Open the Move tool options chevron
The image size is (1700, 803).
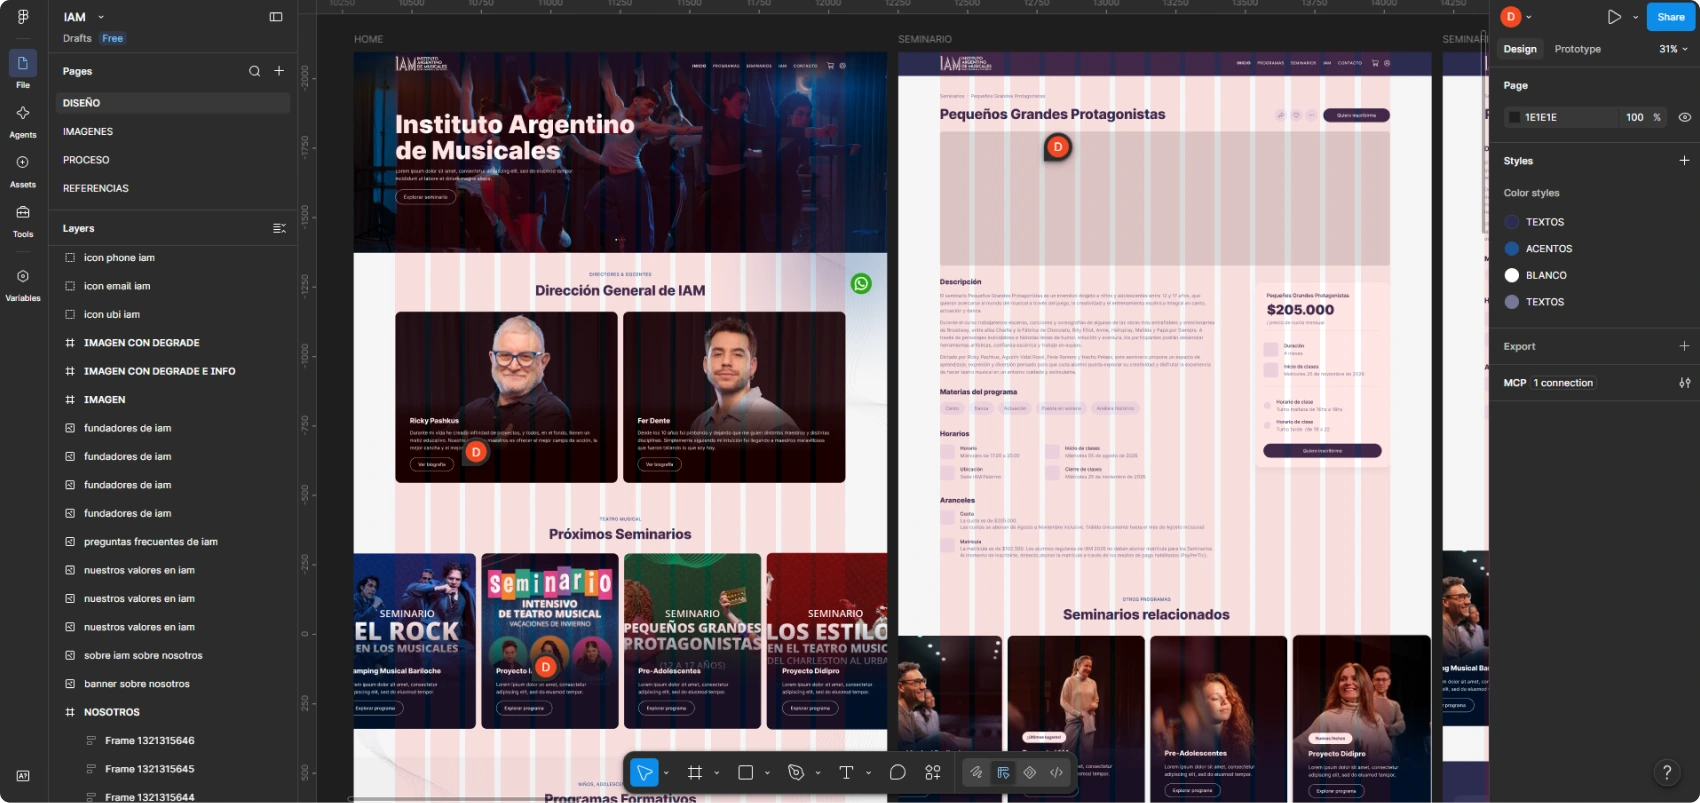tap(666, 773)
